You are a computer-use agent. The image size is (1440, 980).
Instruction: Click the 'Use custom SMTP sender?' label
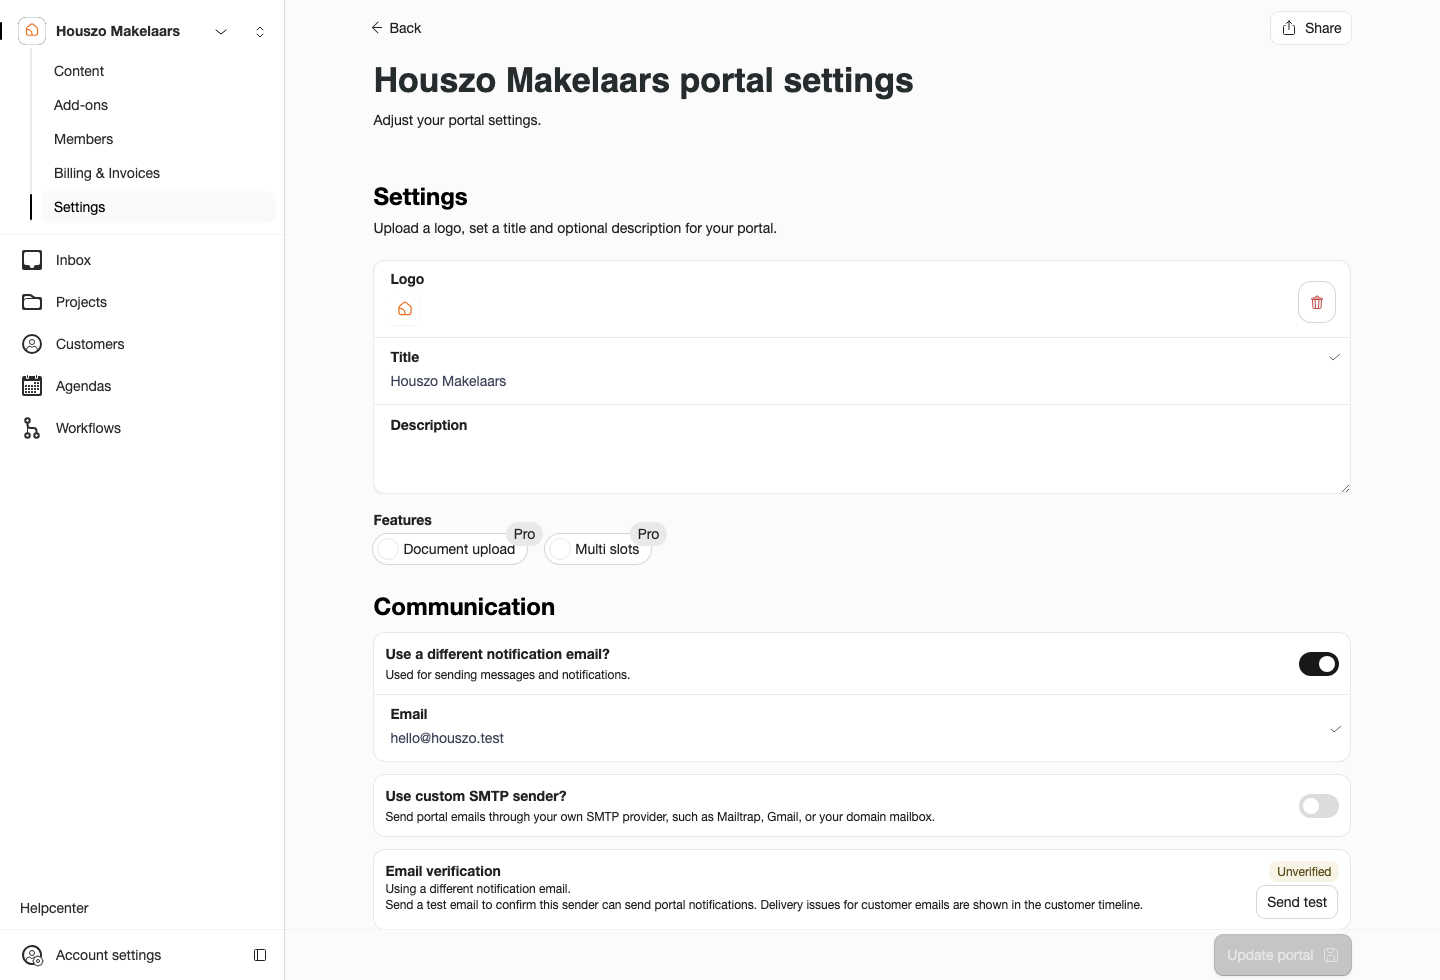(476, 796)
